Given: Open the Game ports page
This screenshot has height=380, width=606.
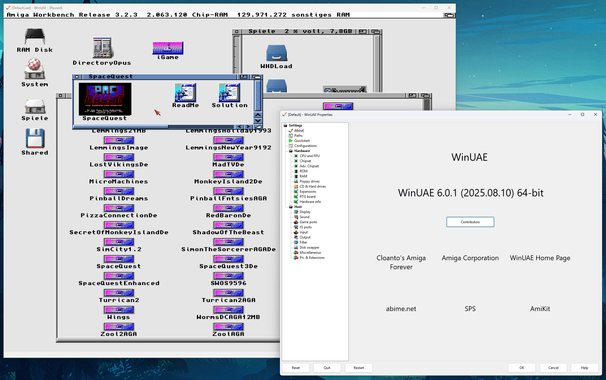Looking at the screenshot, I should pos(308,222).
